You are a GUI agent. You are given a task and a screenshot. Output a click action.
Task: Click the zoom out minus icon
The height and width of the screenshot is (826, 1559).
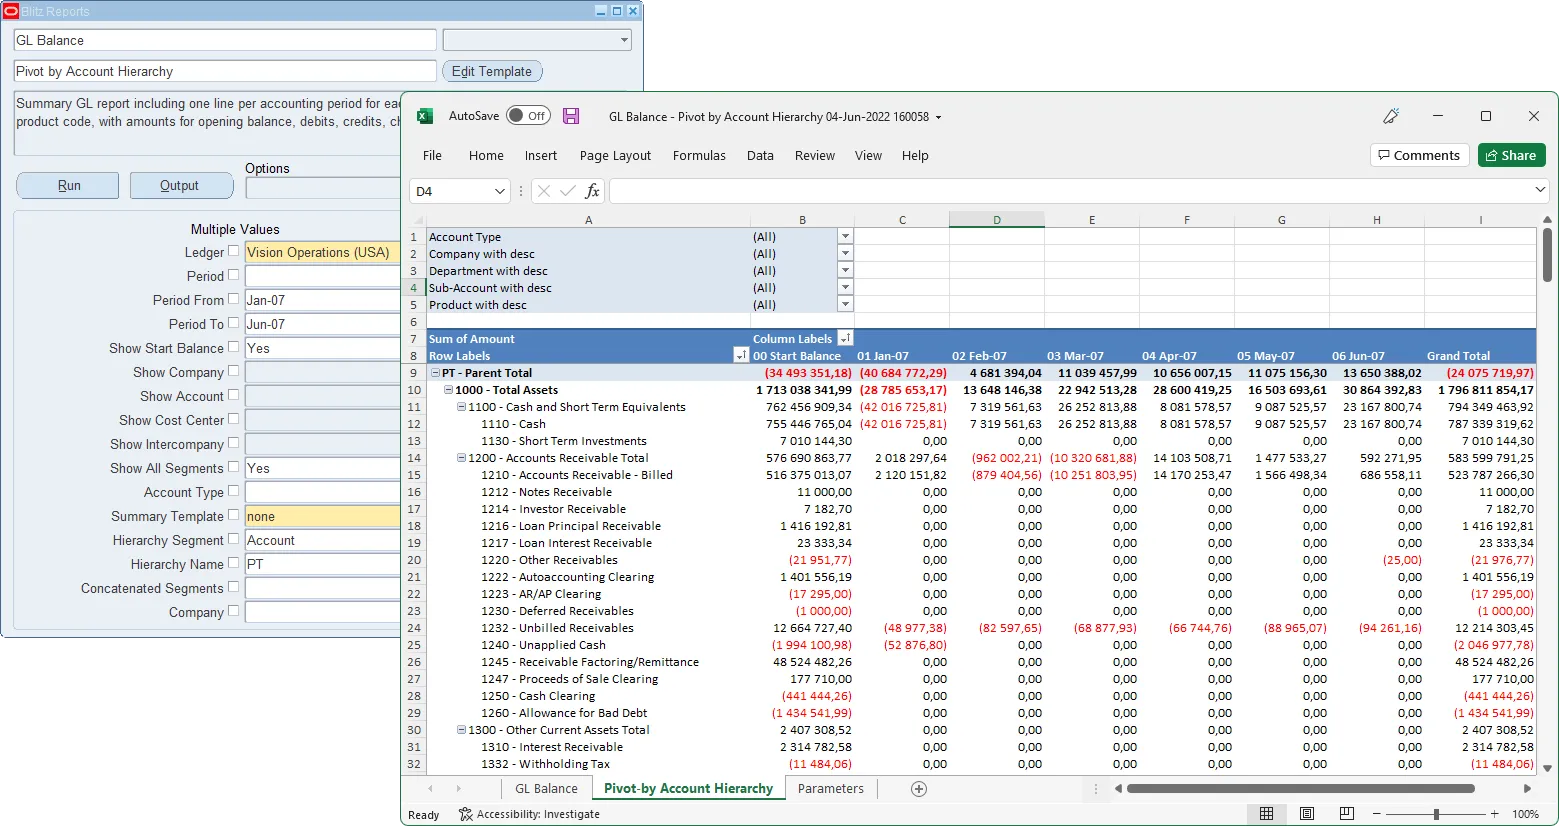point(1377,814)
